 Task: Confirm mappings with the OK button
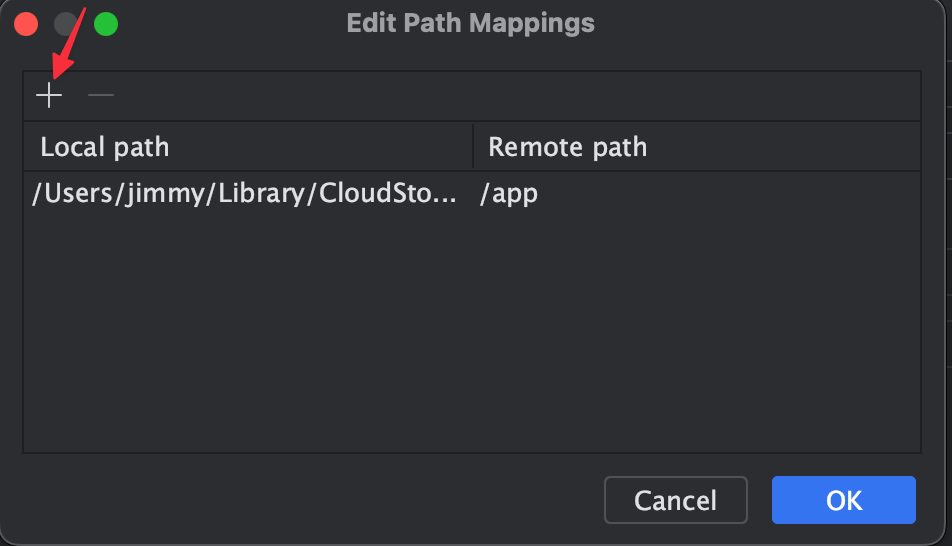tap(843, 500)
